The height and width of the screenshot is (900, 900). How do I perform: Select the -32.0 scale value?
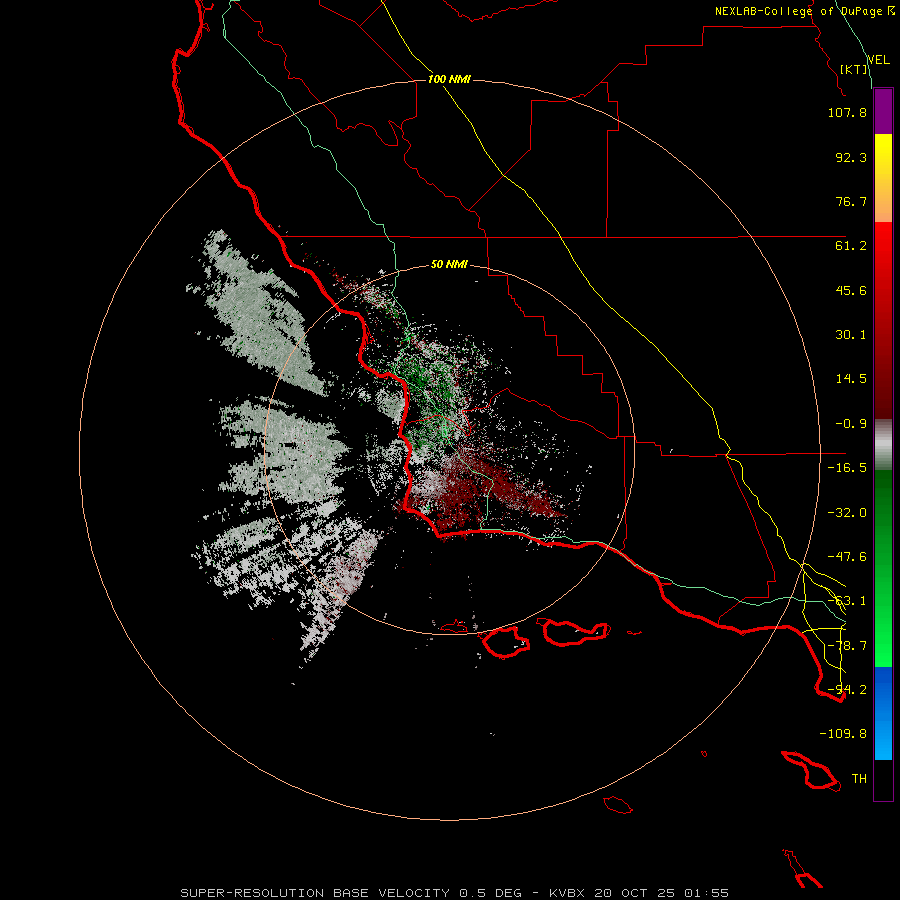tap(847, 513)
